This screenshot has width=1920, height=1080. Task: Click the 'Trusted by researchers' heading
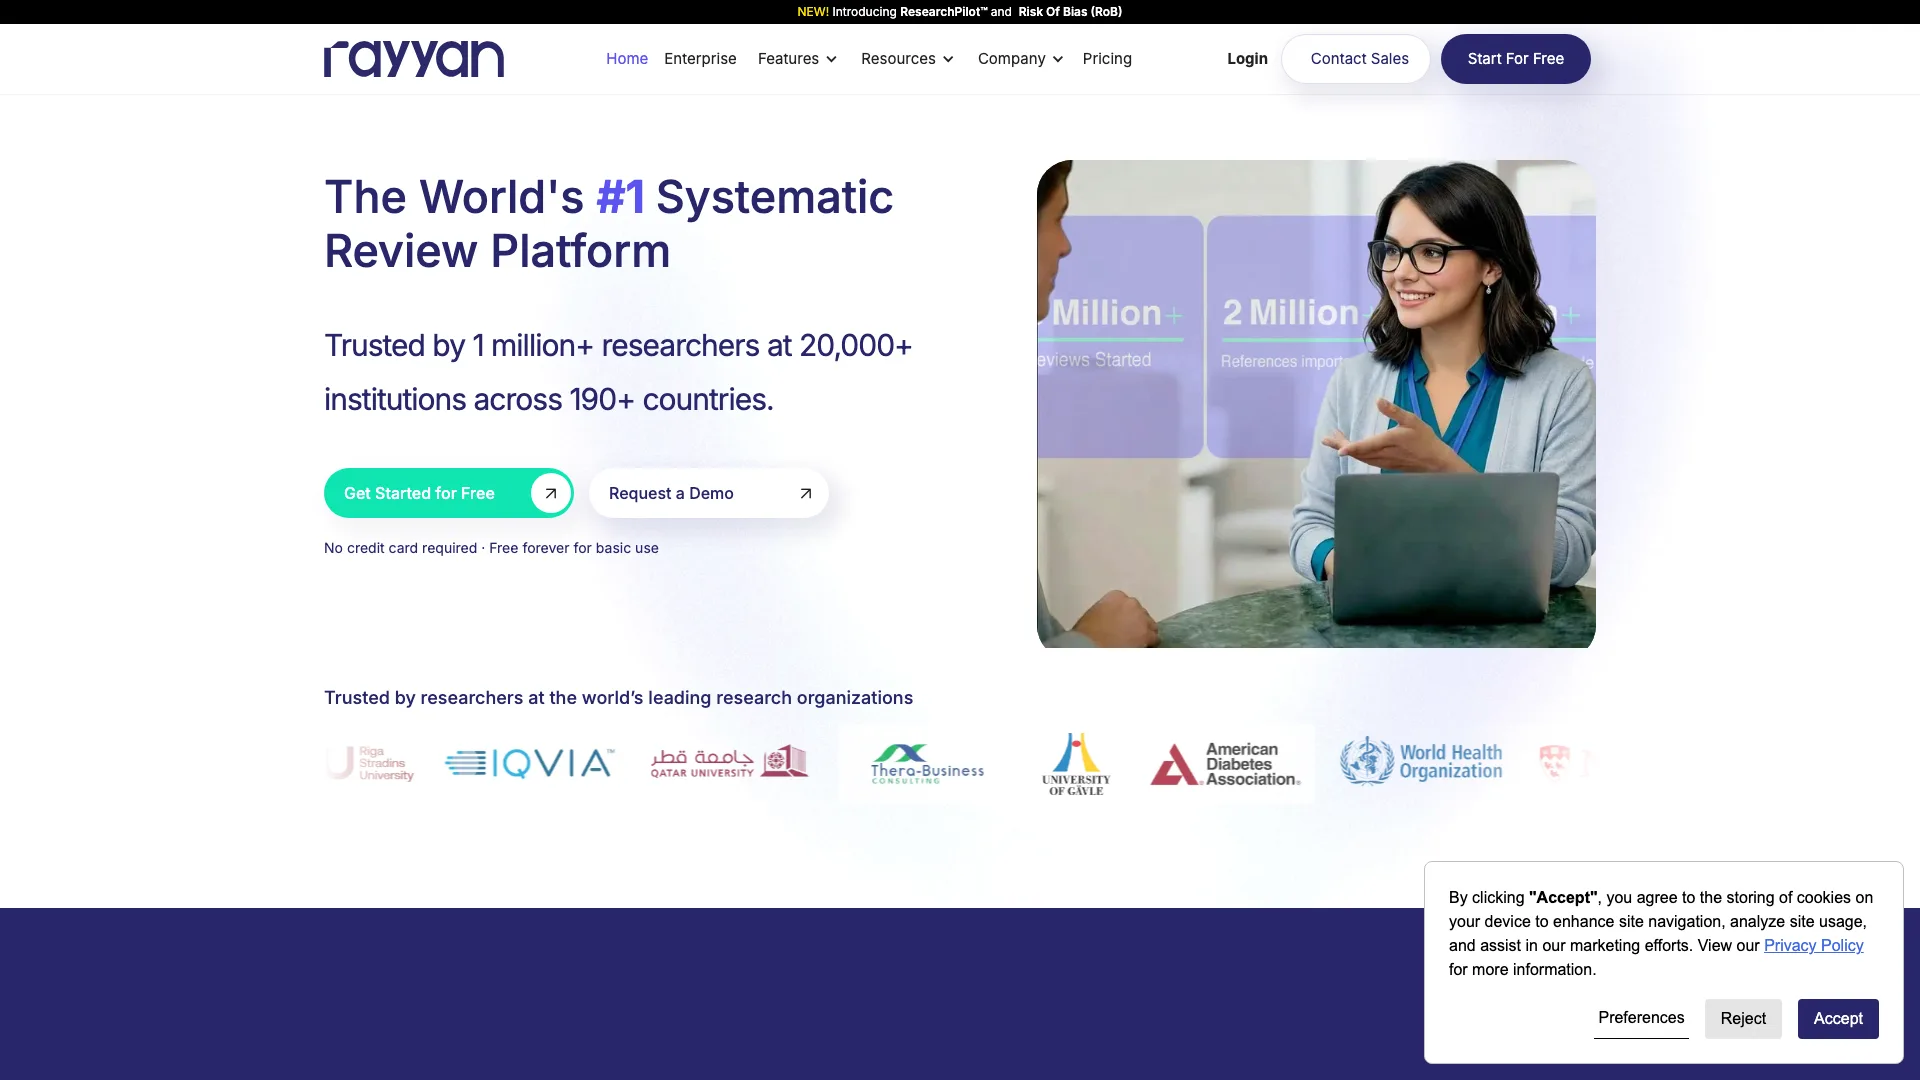pyautogui.click(x=618, y=698)
